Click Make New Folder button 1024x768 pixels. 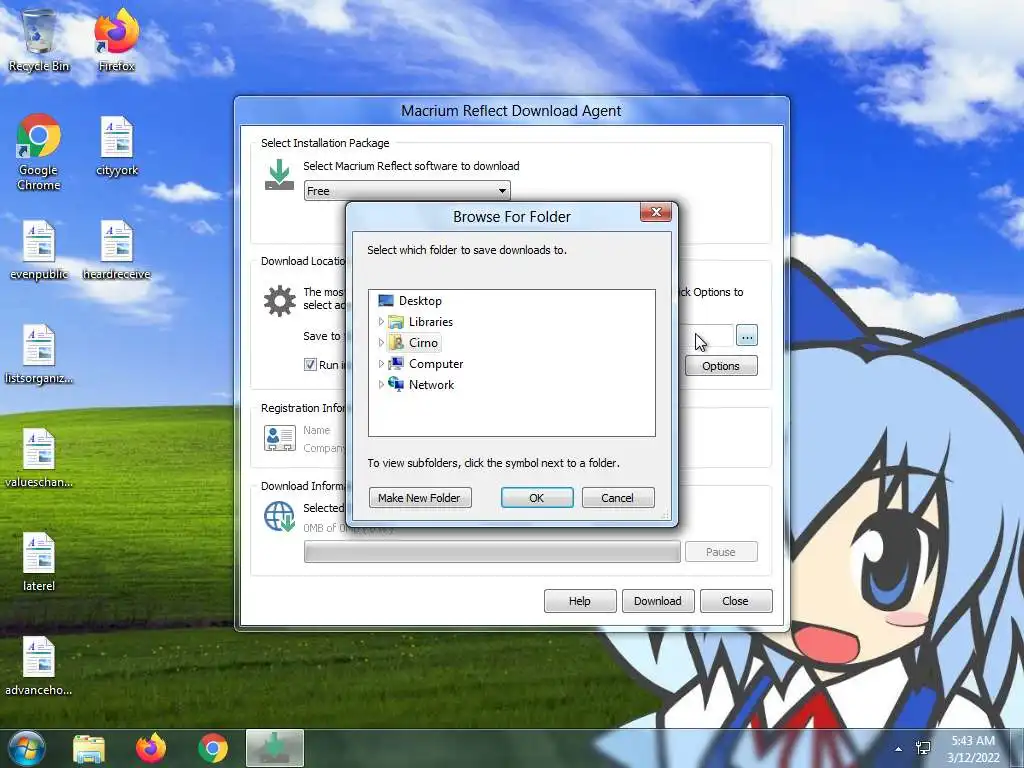coord(420,498)
